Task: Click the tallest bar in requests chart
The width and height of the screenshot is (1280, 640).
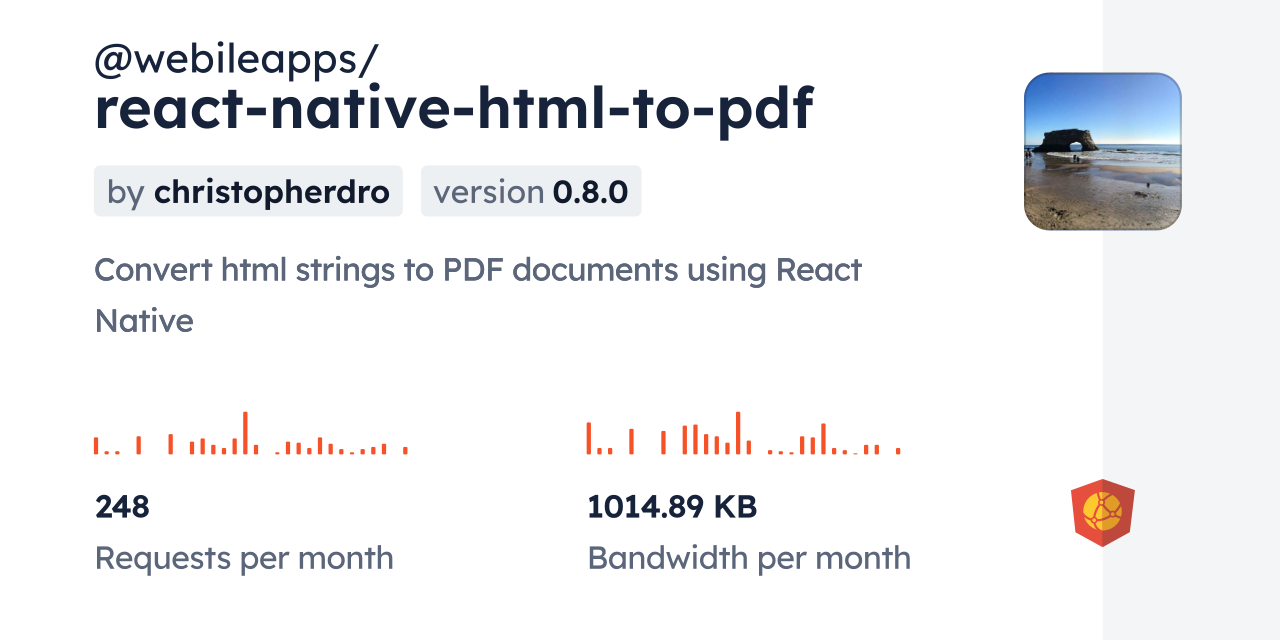Action: (x=245, y=433)
